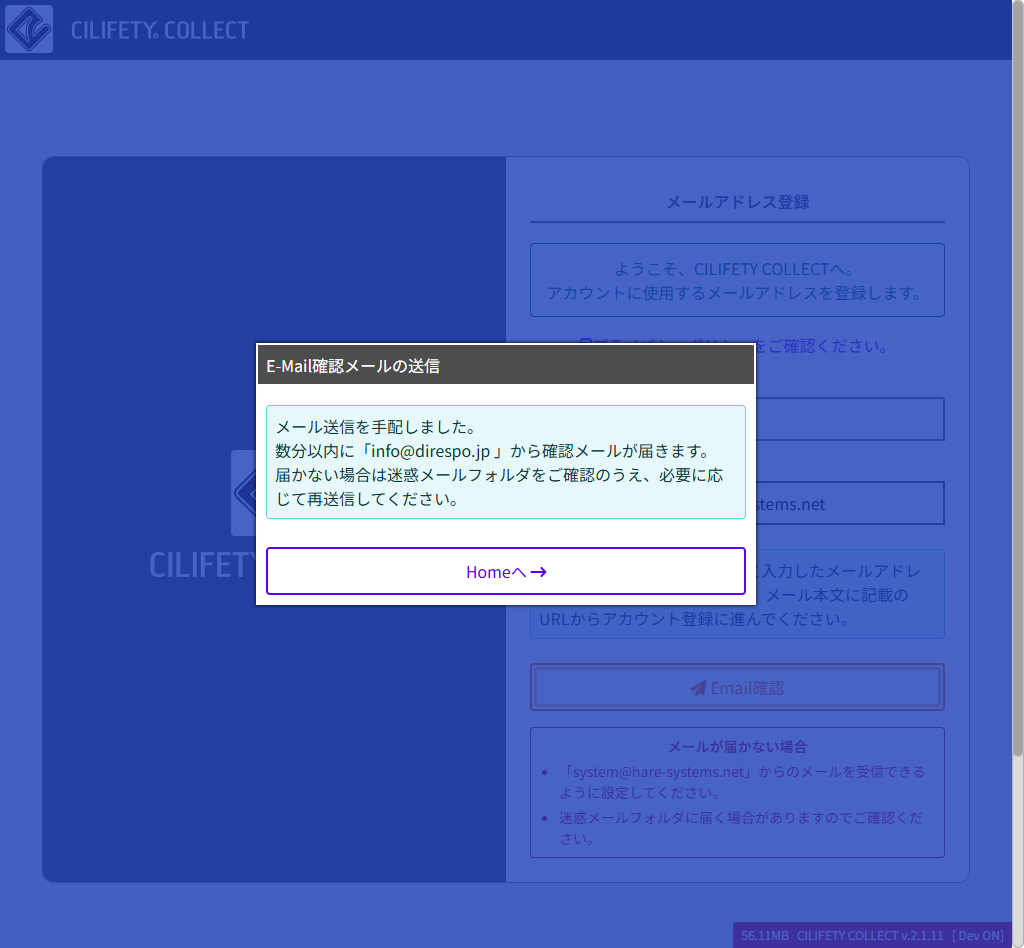The height and width of the screenshot is (948, 1024).
Task: Click the paper plane icon on Email確認
Action: pos(698,688)
